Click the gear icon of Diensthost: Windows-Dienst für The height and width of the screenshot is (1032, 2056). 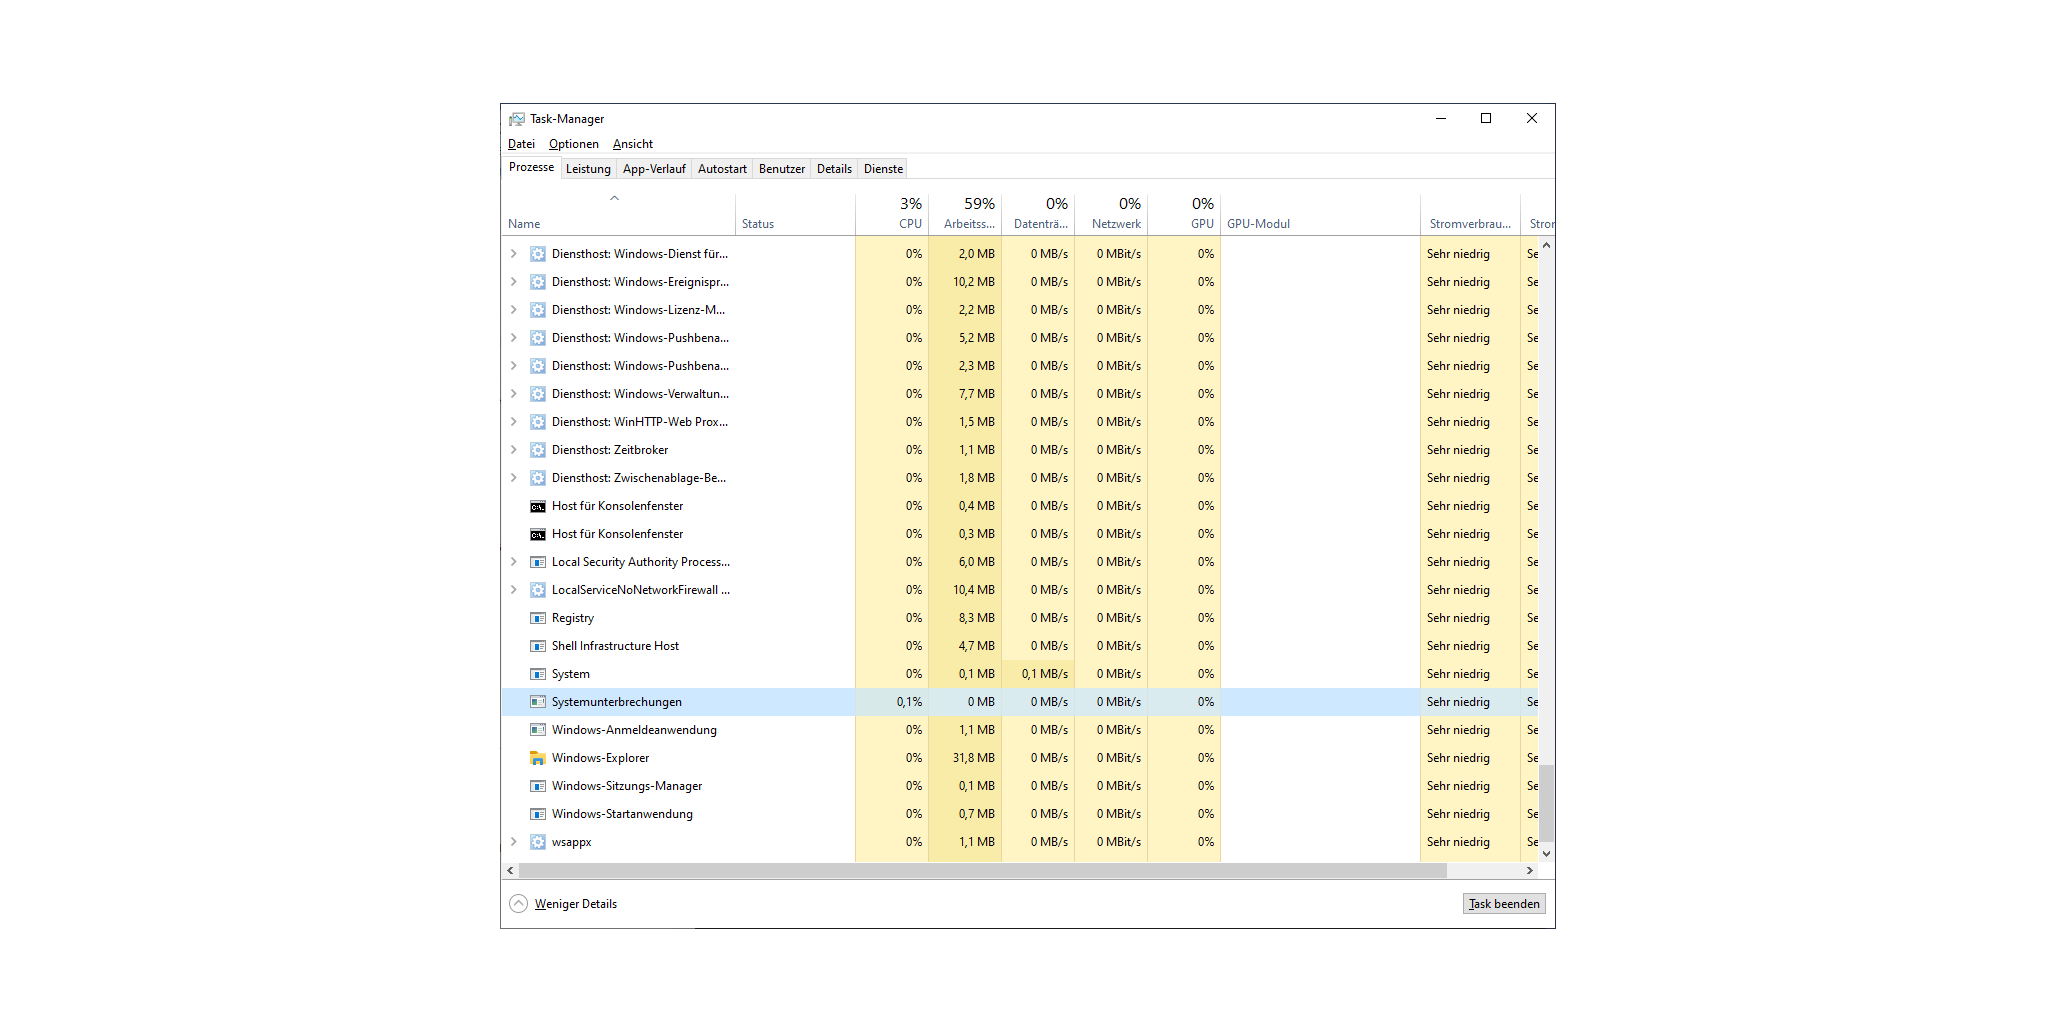[538, 254]
